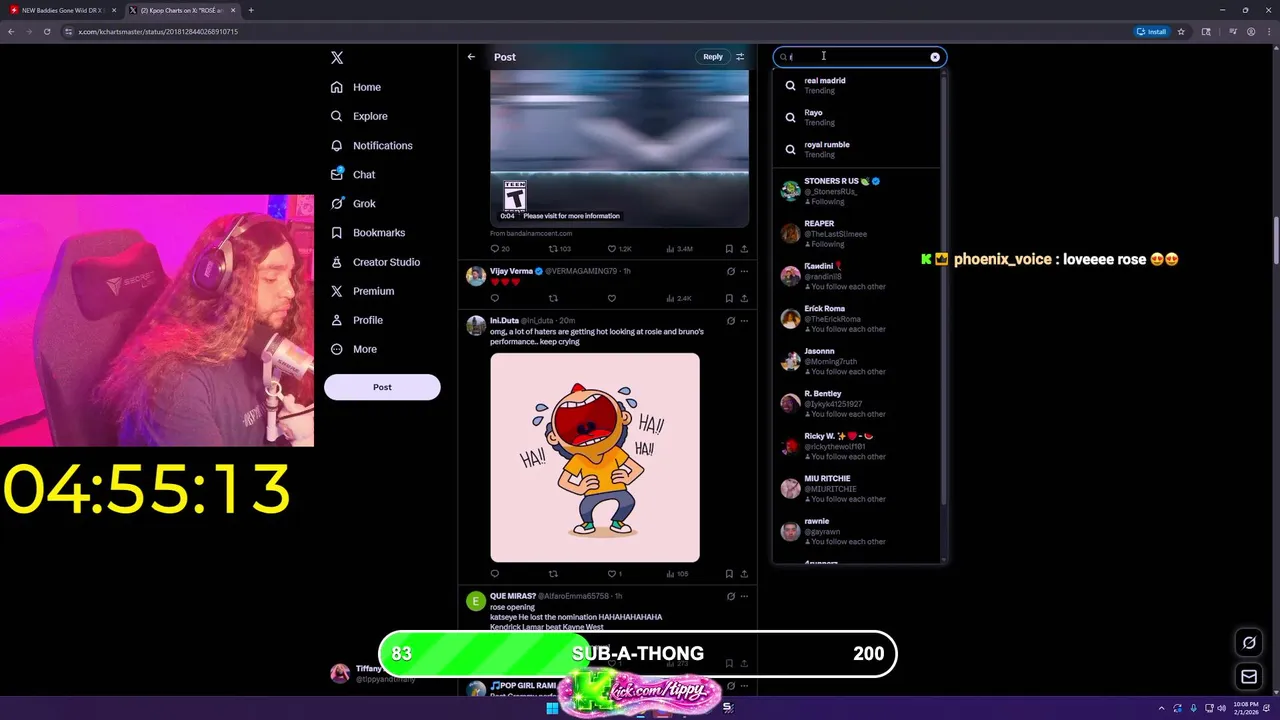1280x720 pixels.
Task: Select the 'Rayo' trending suggestion
Action: click(x=858, y=117)
